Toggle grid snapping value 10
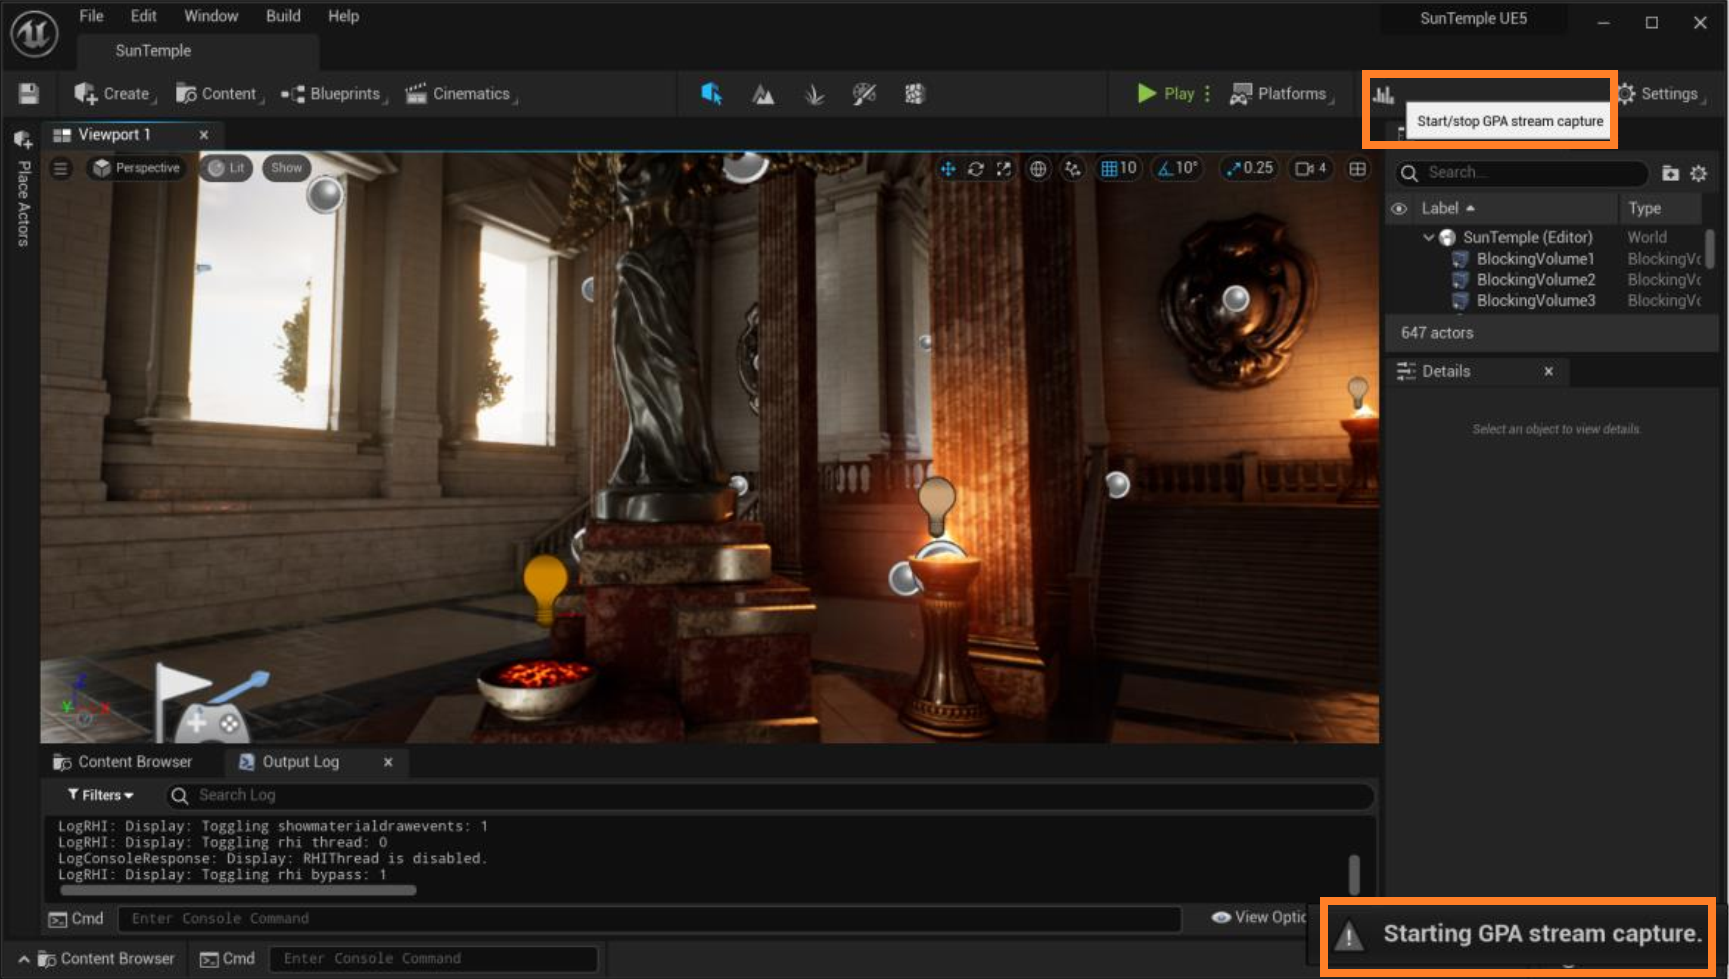Viewport: 1729px width, 979px height. pyautogui.click(x=1119, y=168)
